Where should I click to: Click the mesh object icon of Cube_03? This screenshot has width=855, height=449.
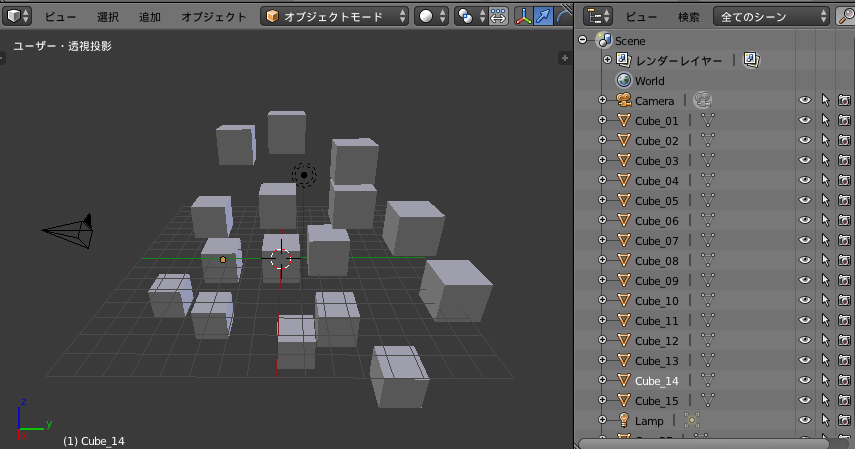point(624,160)
